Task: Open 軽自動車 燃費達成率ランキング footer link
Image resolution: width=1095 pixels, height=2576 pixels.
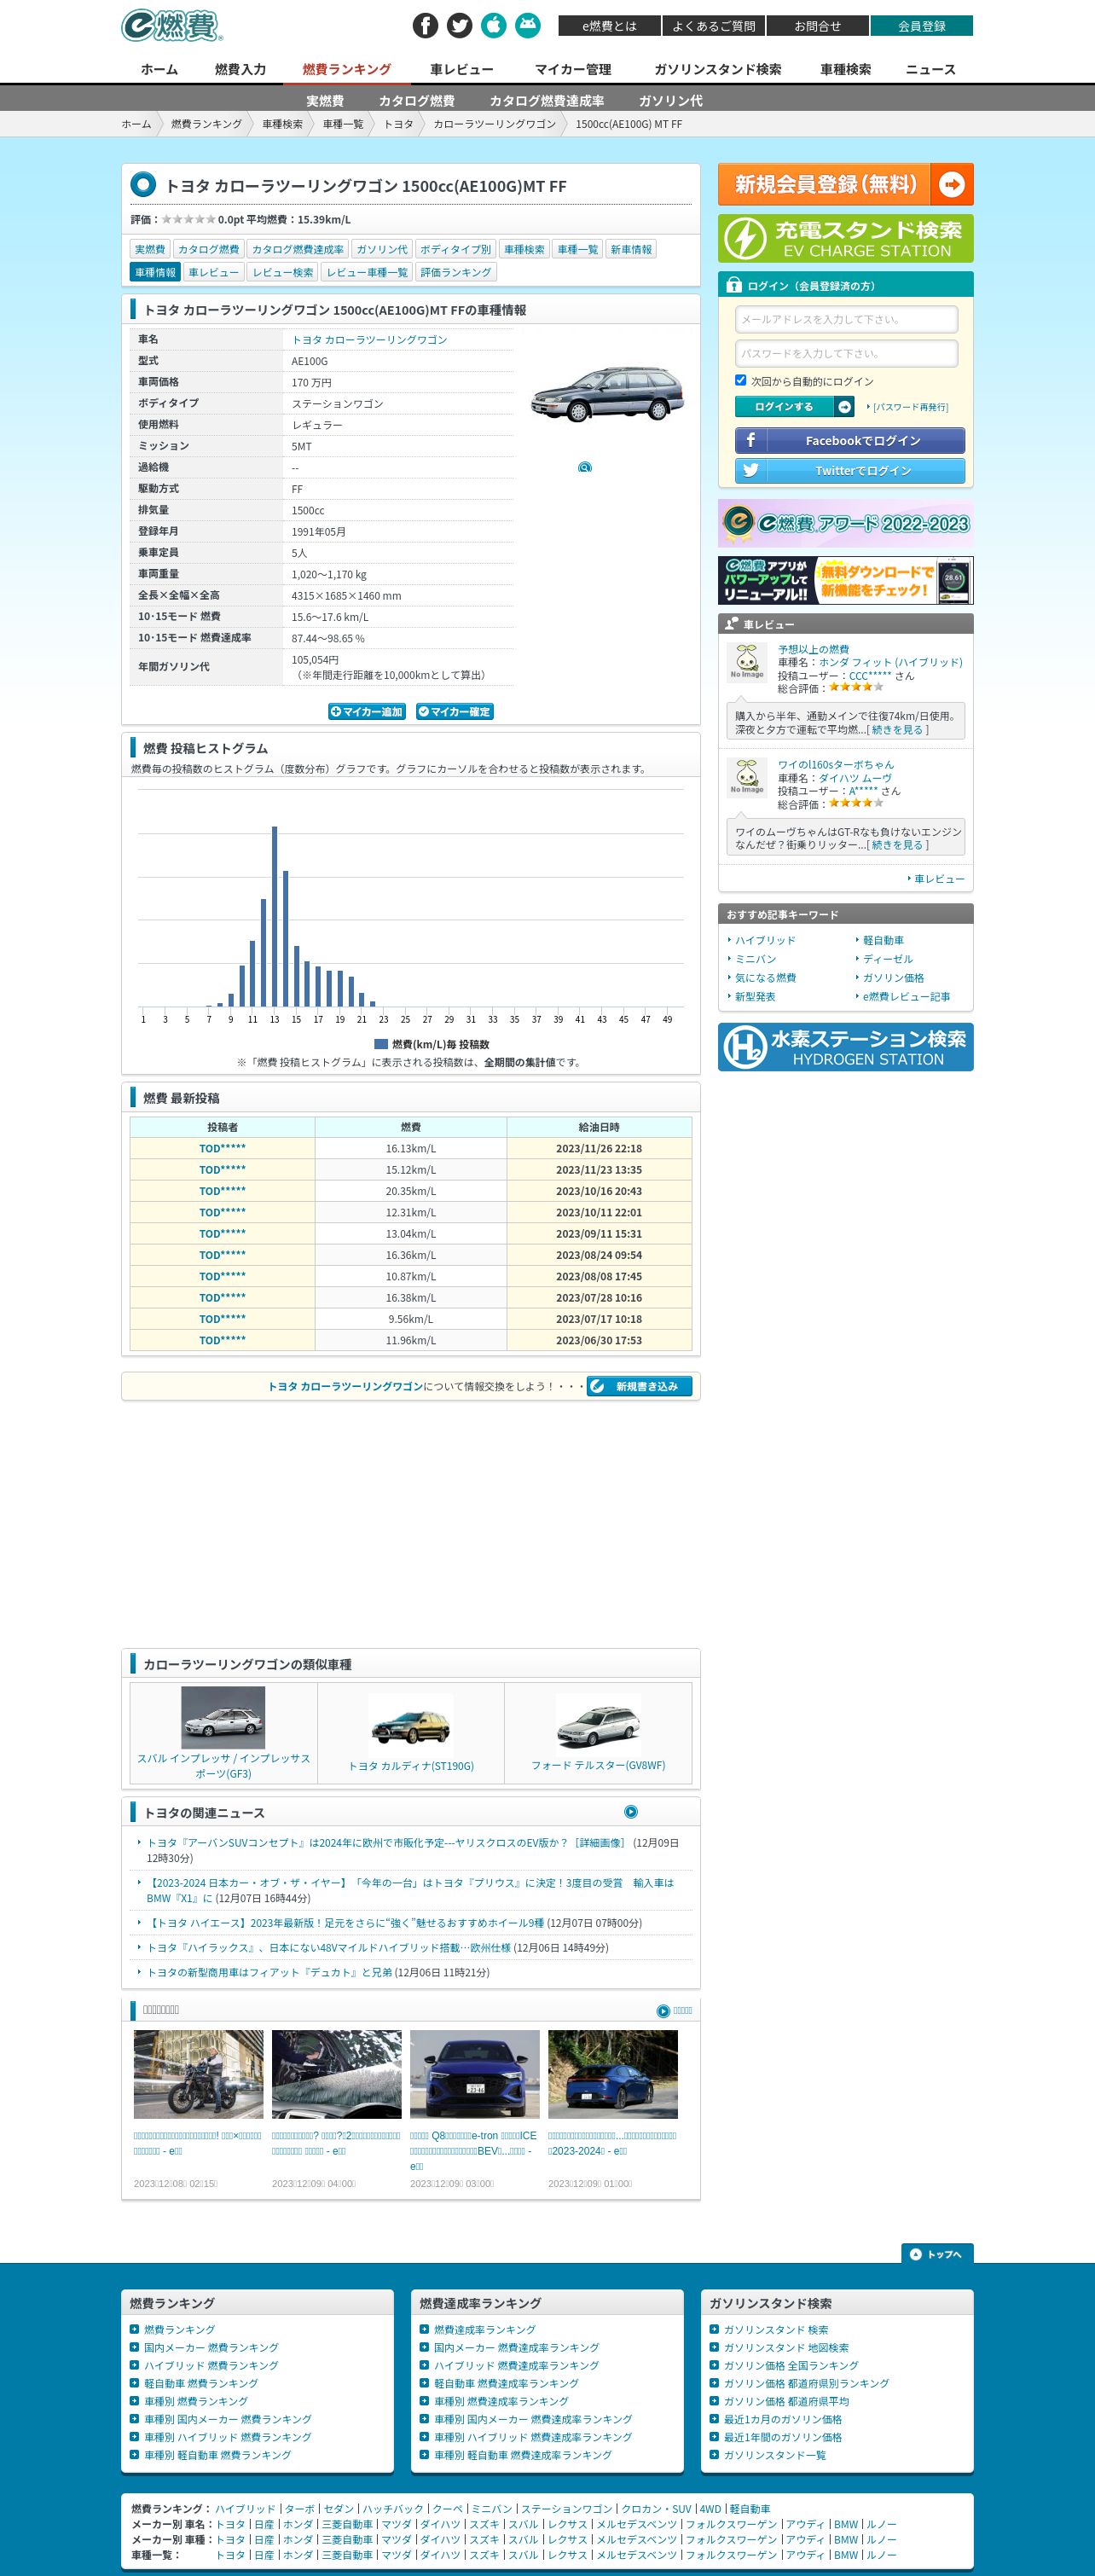Action: click(506, 2384)
